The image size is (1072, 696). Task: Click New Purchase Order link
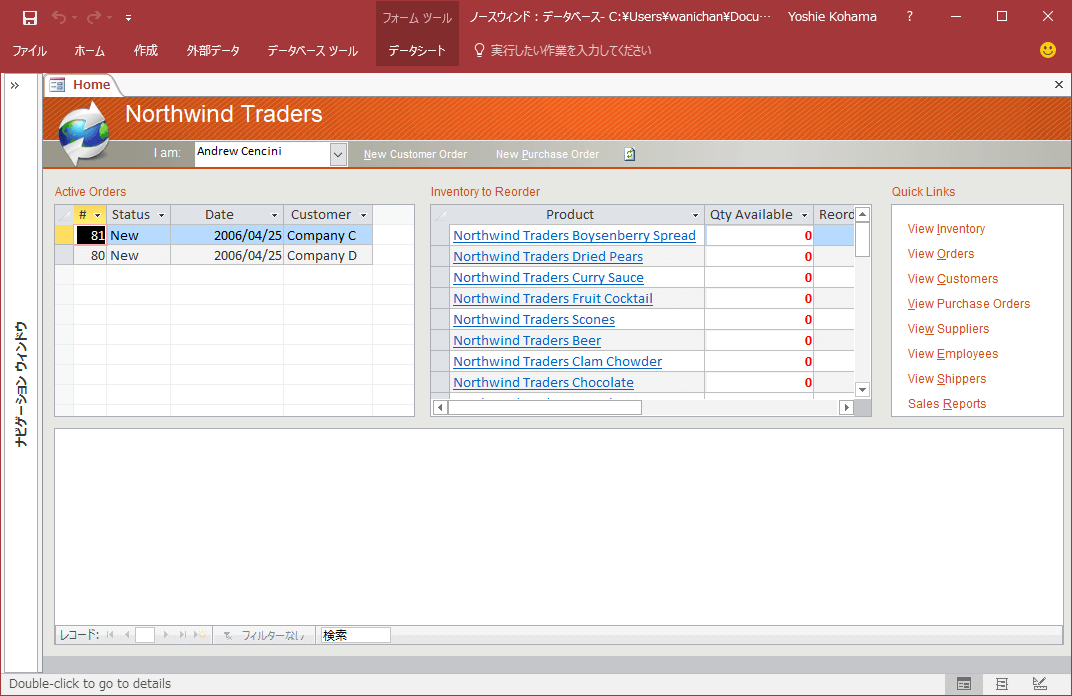coord(548,155)
